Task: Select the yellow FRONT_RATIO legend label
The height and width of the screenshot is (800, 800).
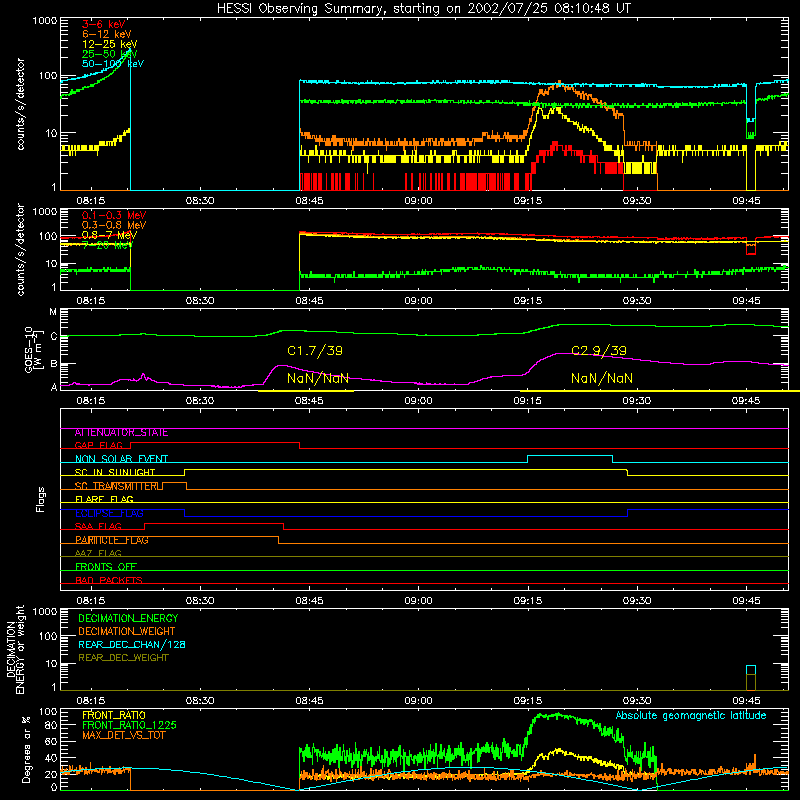Action: (x=114, y=716)
